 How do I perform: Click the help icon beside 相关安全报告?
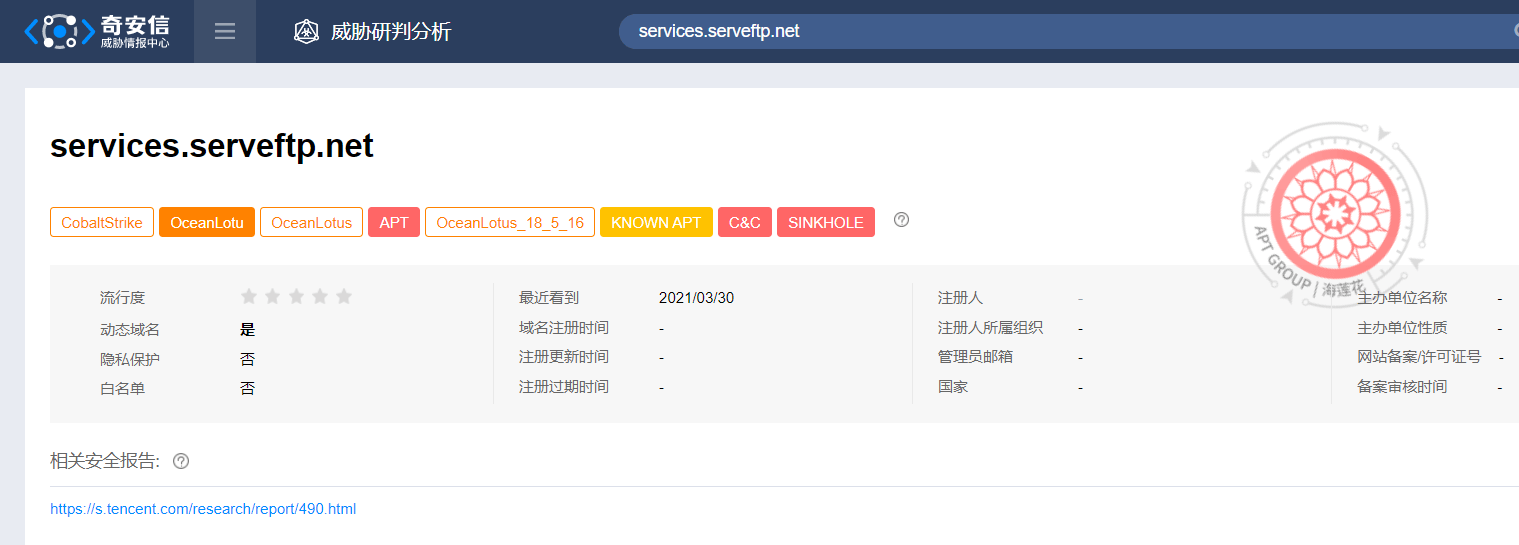click(181, 461)
